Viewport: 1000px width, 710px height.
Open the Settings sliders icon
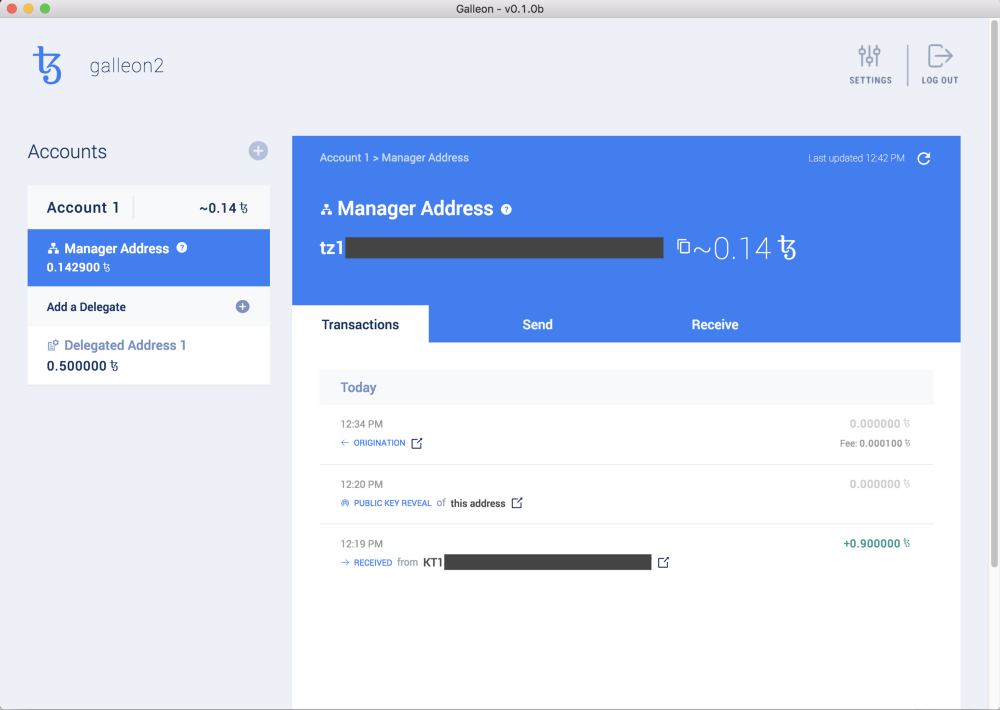click(869, 56)
